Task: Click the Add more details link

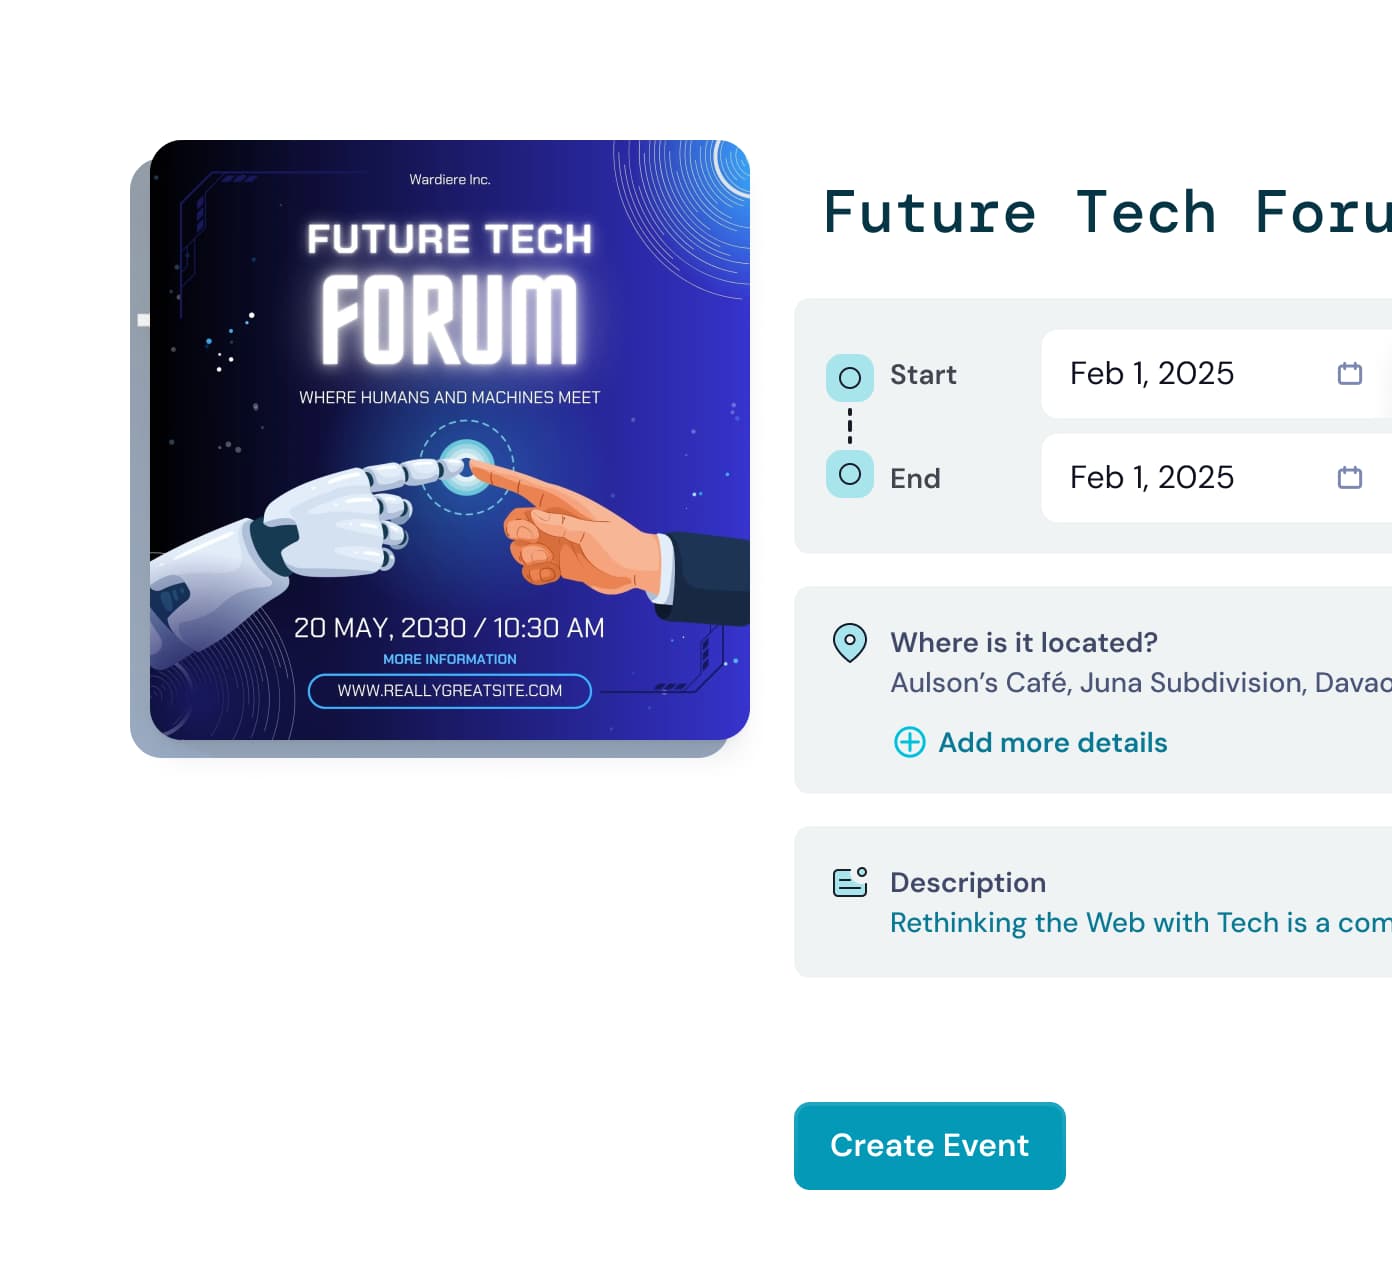Action: pyautogui.click(x=1052, y=742)
